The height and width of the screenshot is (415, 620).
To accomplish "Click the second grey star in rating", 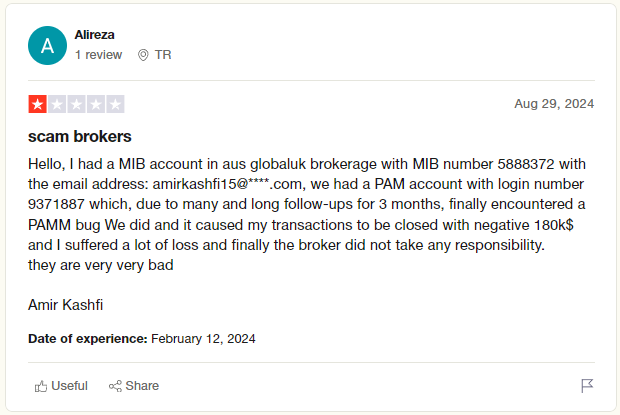I will pyautogui.click(x=57, y=104).
